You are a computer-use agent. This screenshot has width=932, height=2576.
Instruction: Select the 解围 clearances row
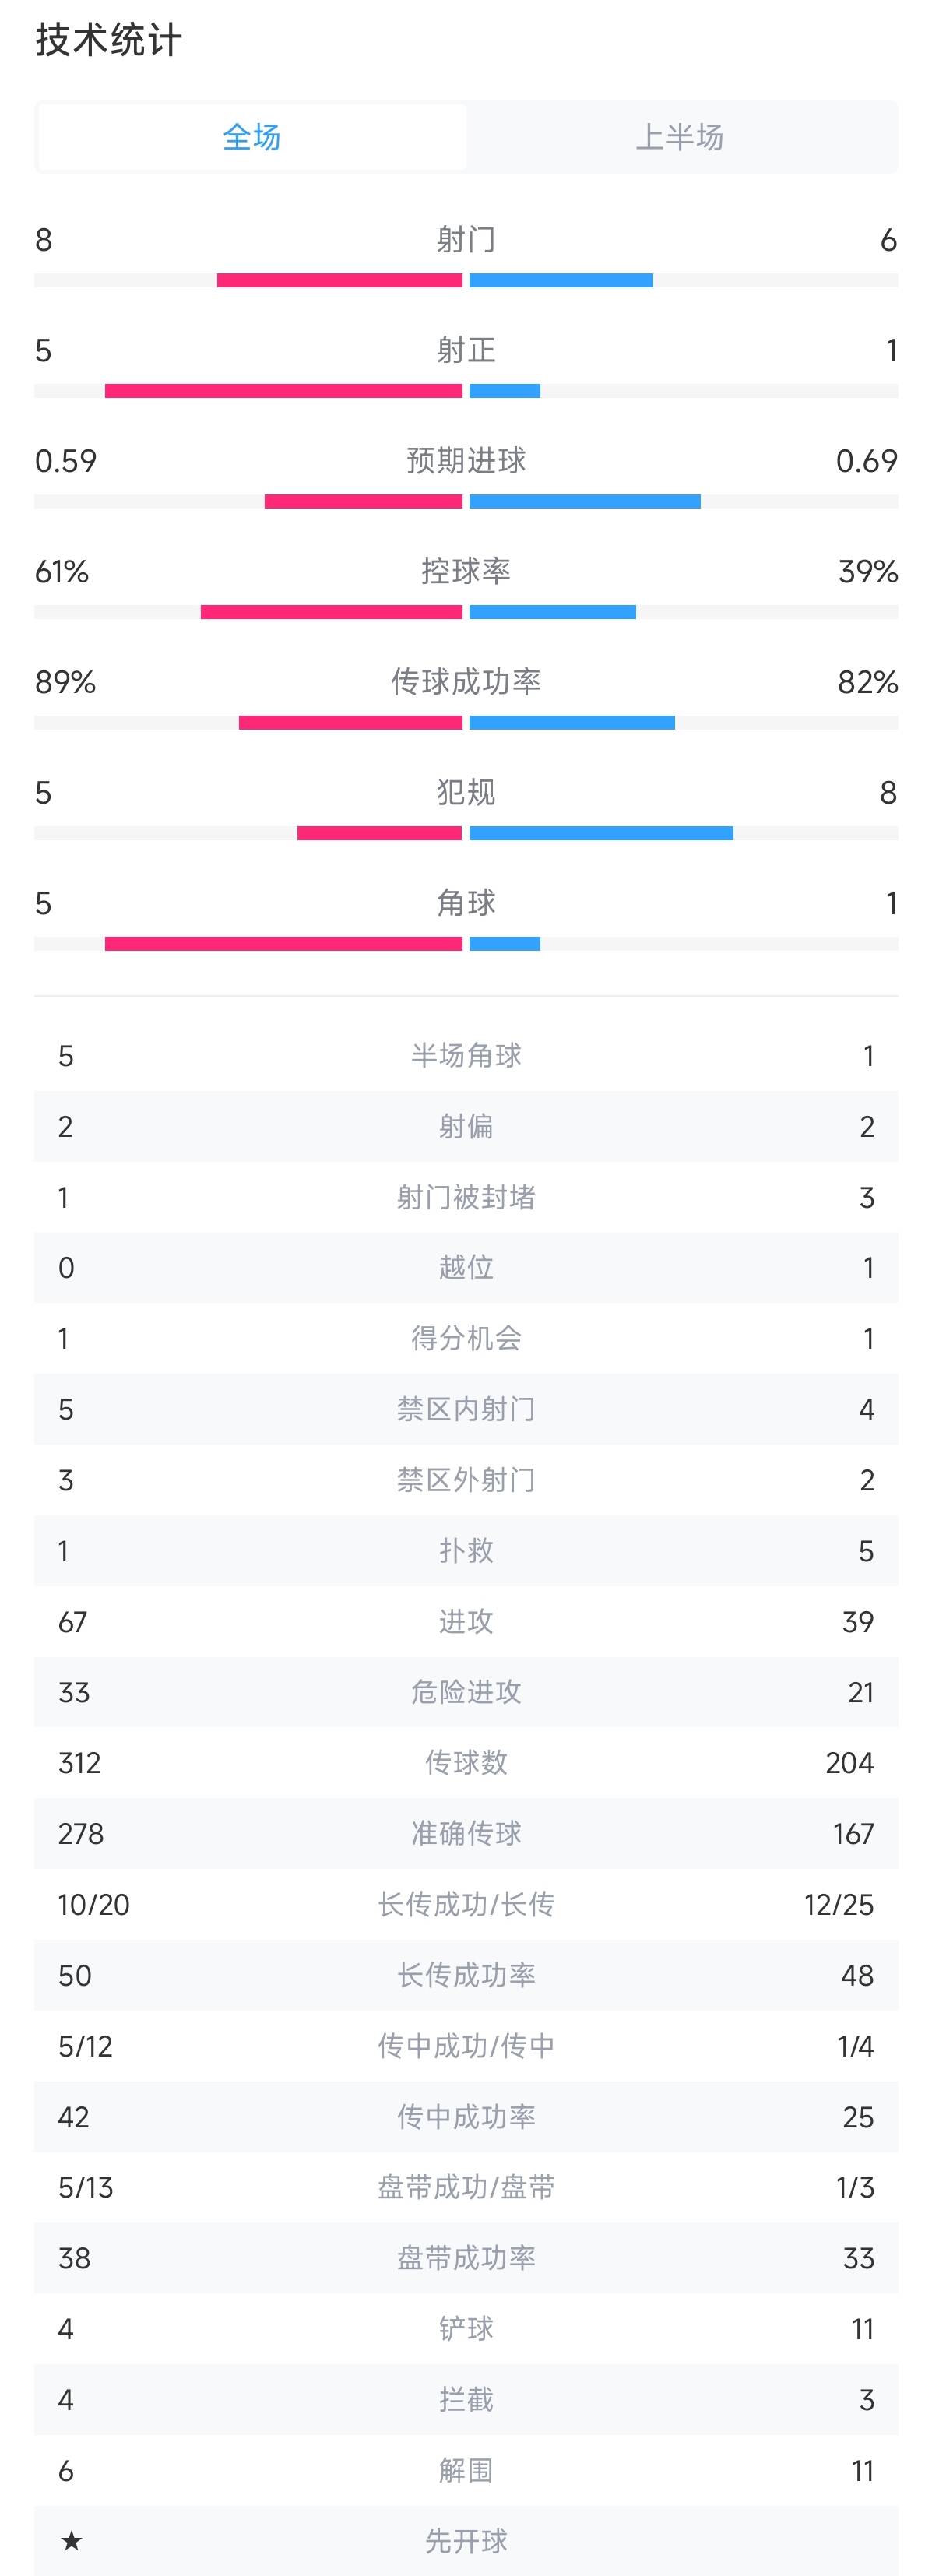click(466, 2471)
